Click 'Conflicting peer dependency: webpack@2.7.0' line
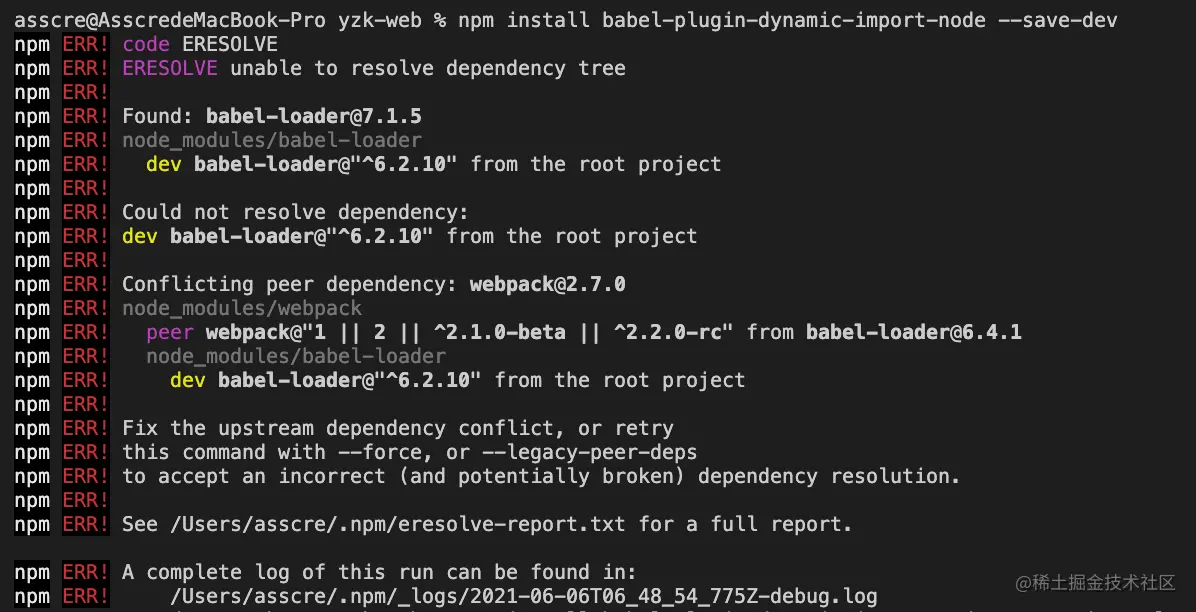Image resolution: width=1196 pixels, height=612 pixels. (374, 284)
